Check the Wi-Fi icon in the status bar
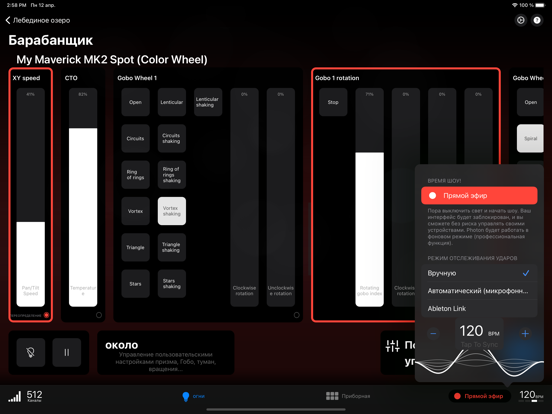552x414 pixels. pyautogui.click(x=515, y=5)
